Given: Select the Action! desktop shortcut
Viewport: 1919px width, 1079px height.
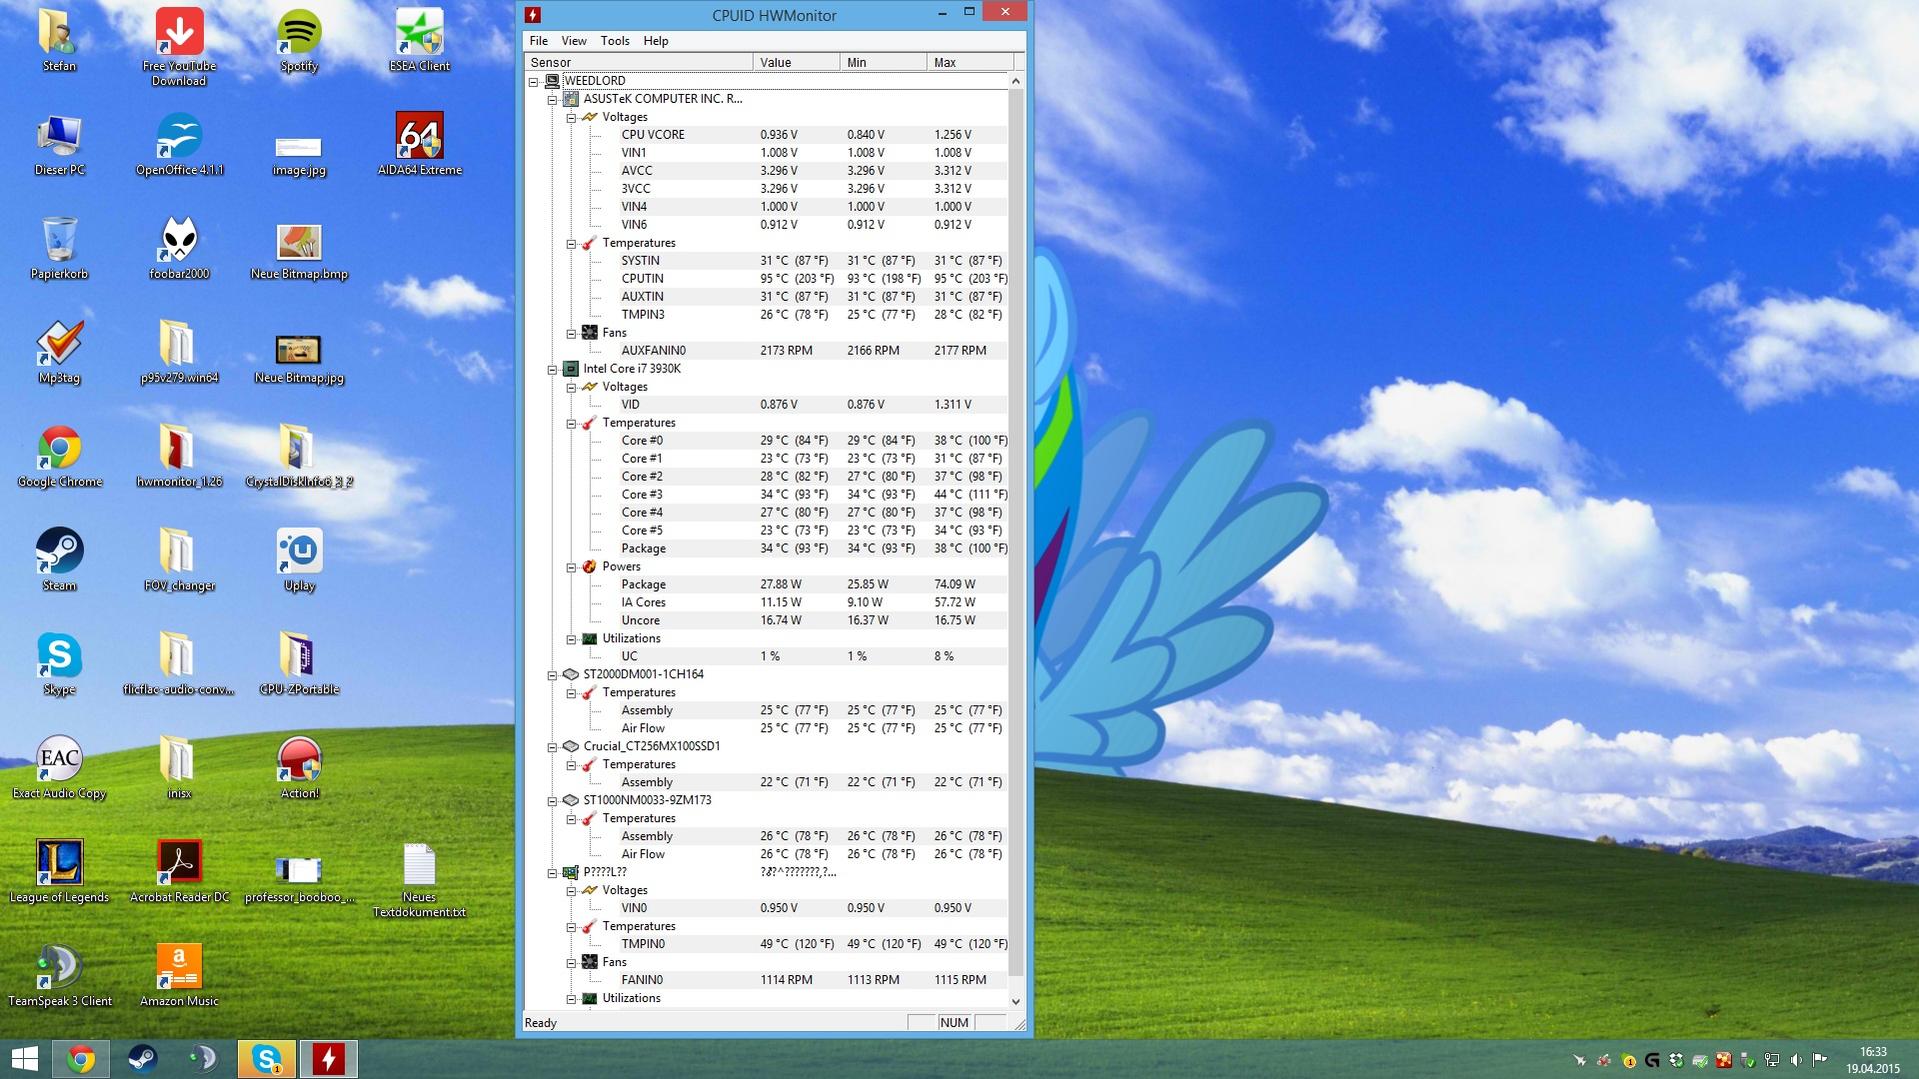Looking at the screenshot, I should (x=299, y=769).
